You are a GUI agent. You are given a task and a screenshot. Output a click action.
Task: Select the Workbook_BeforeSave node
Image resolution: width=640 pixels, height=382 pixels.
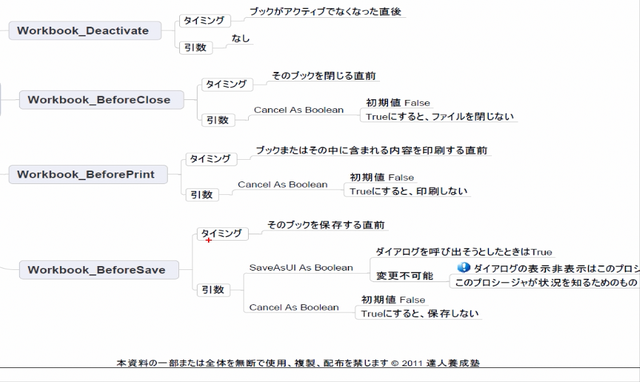(x=99, y=270)
